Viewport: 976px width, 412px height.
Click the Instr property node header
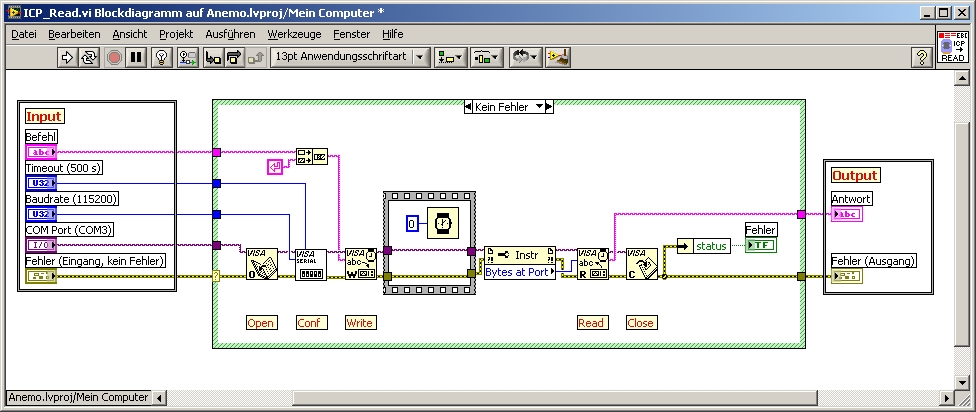click(520, 255)
